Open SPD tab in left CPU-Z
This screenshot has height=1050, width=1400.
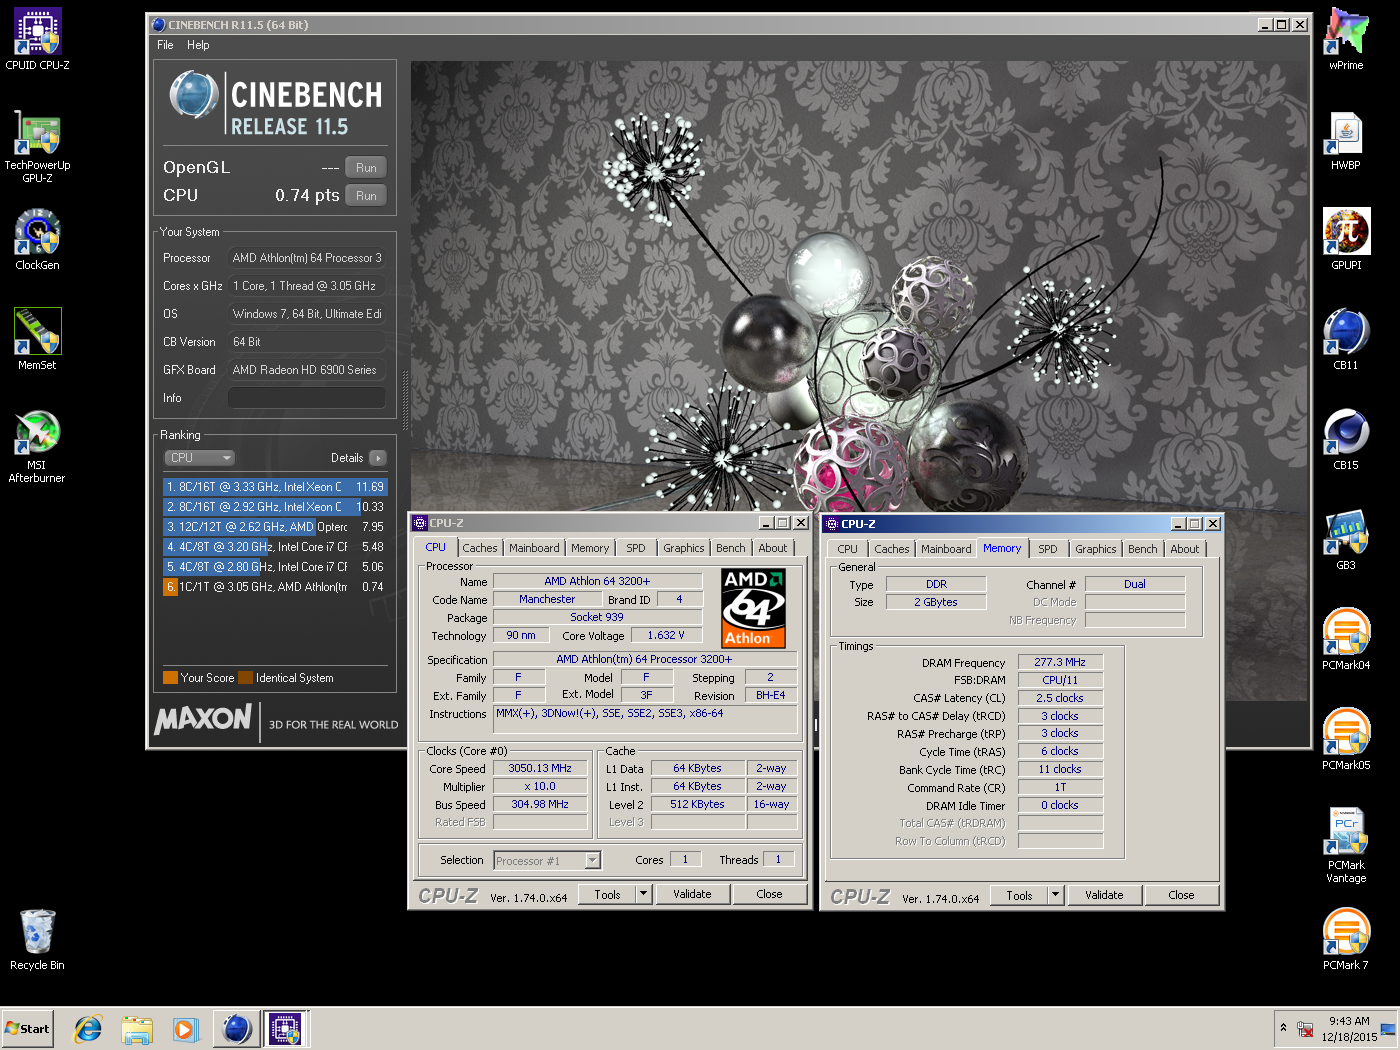[x=636, y=548]
